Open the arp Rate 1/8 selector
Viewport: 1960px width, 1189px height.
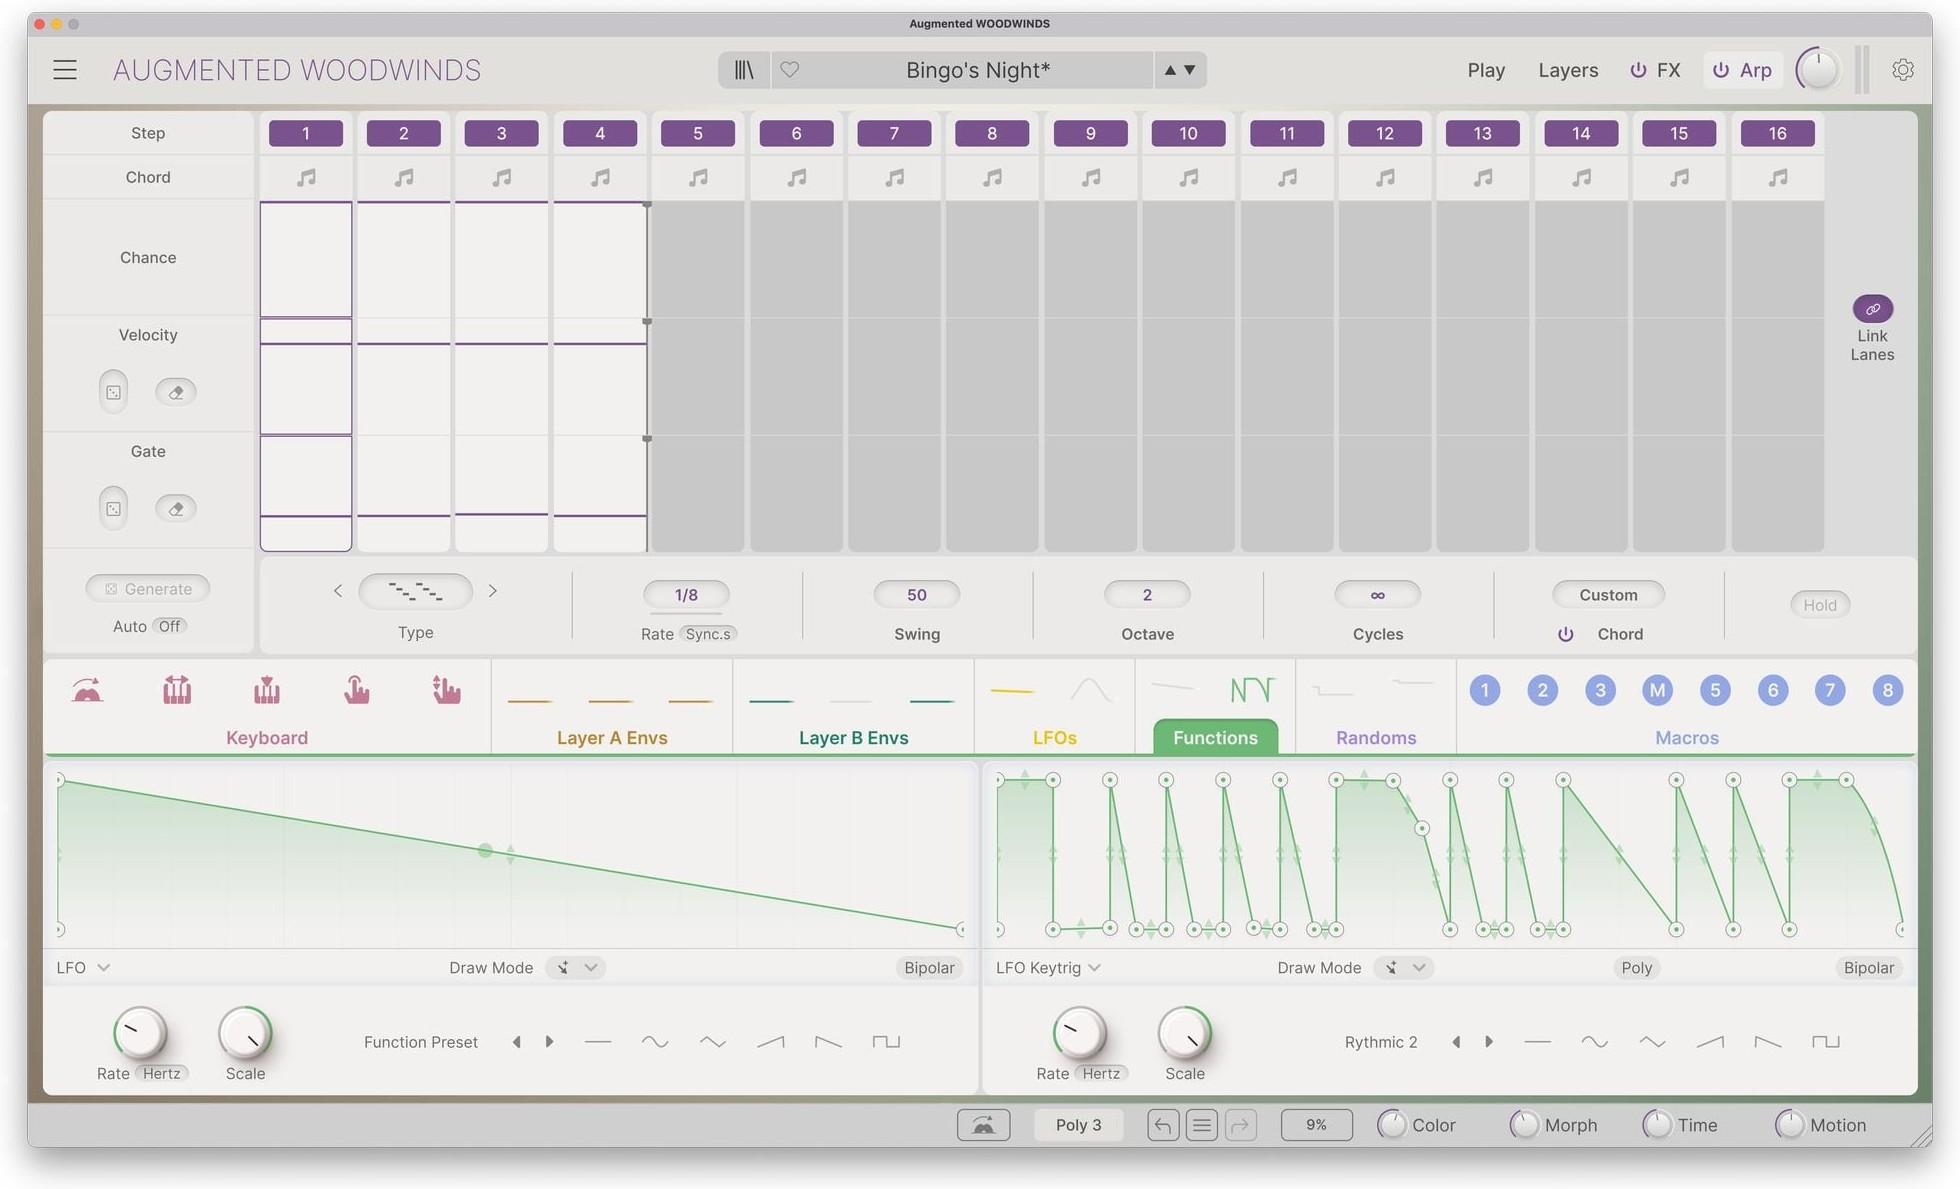click(x=686, y=595)
